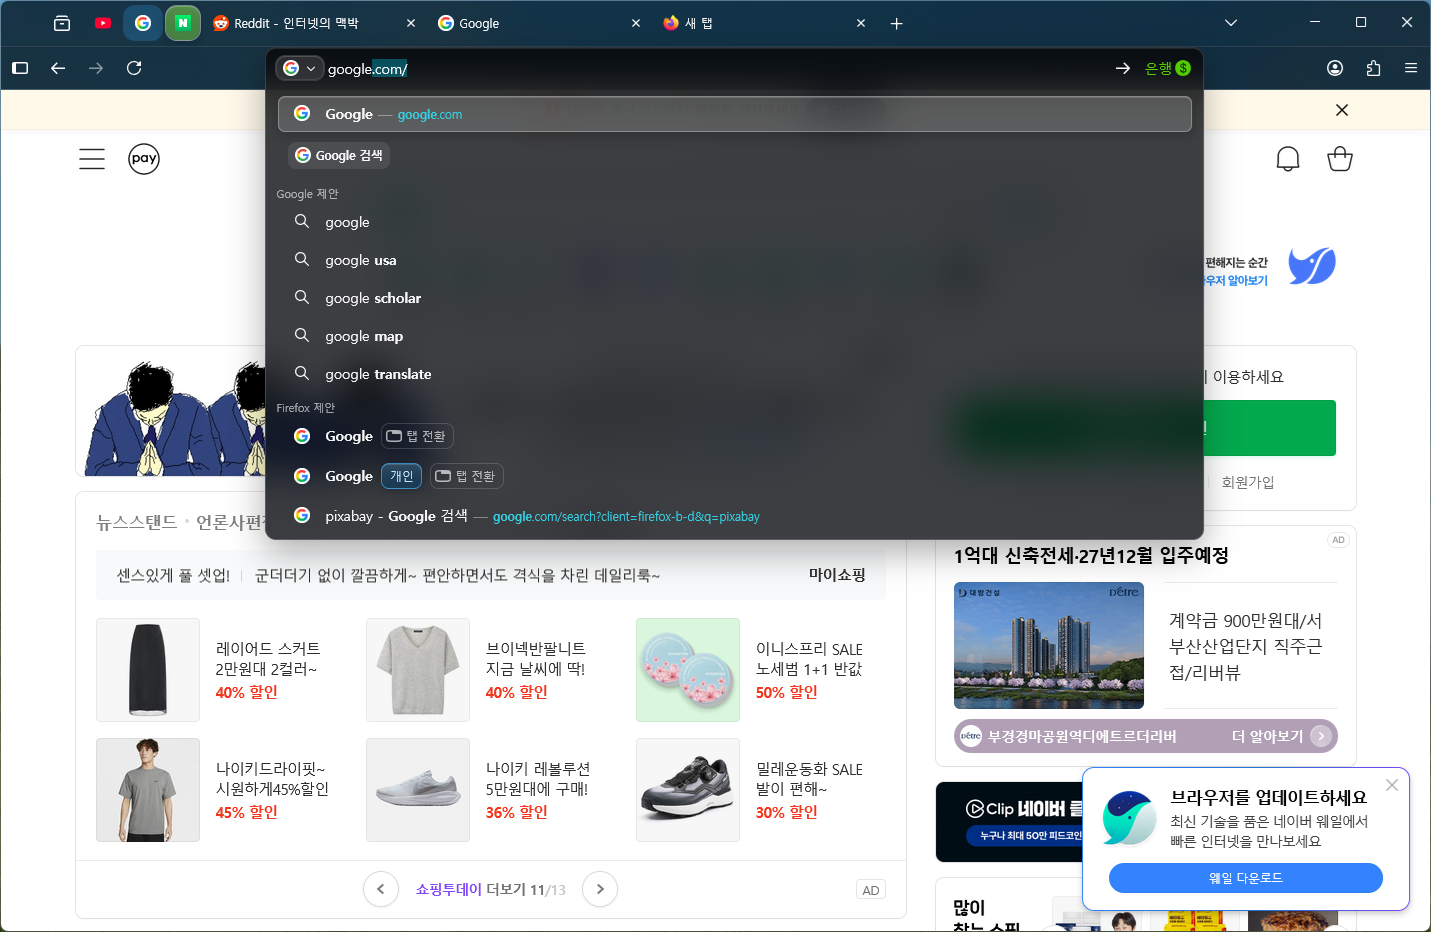
Task: Open the list all tabs dropdown
Action: 1231,23
